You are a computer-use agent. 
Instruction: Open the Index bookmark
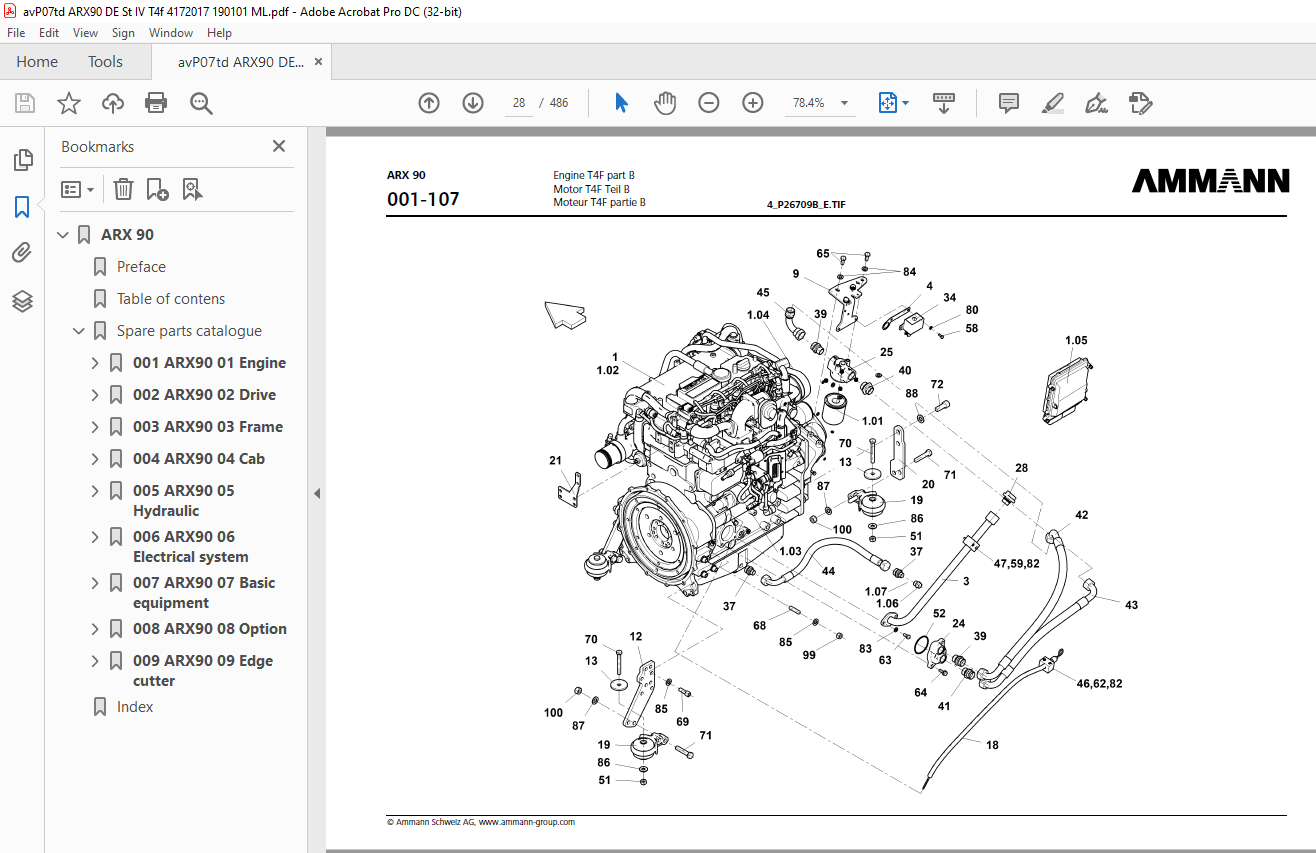[135, 707]
